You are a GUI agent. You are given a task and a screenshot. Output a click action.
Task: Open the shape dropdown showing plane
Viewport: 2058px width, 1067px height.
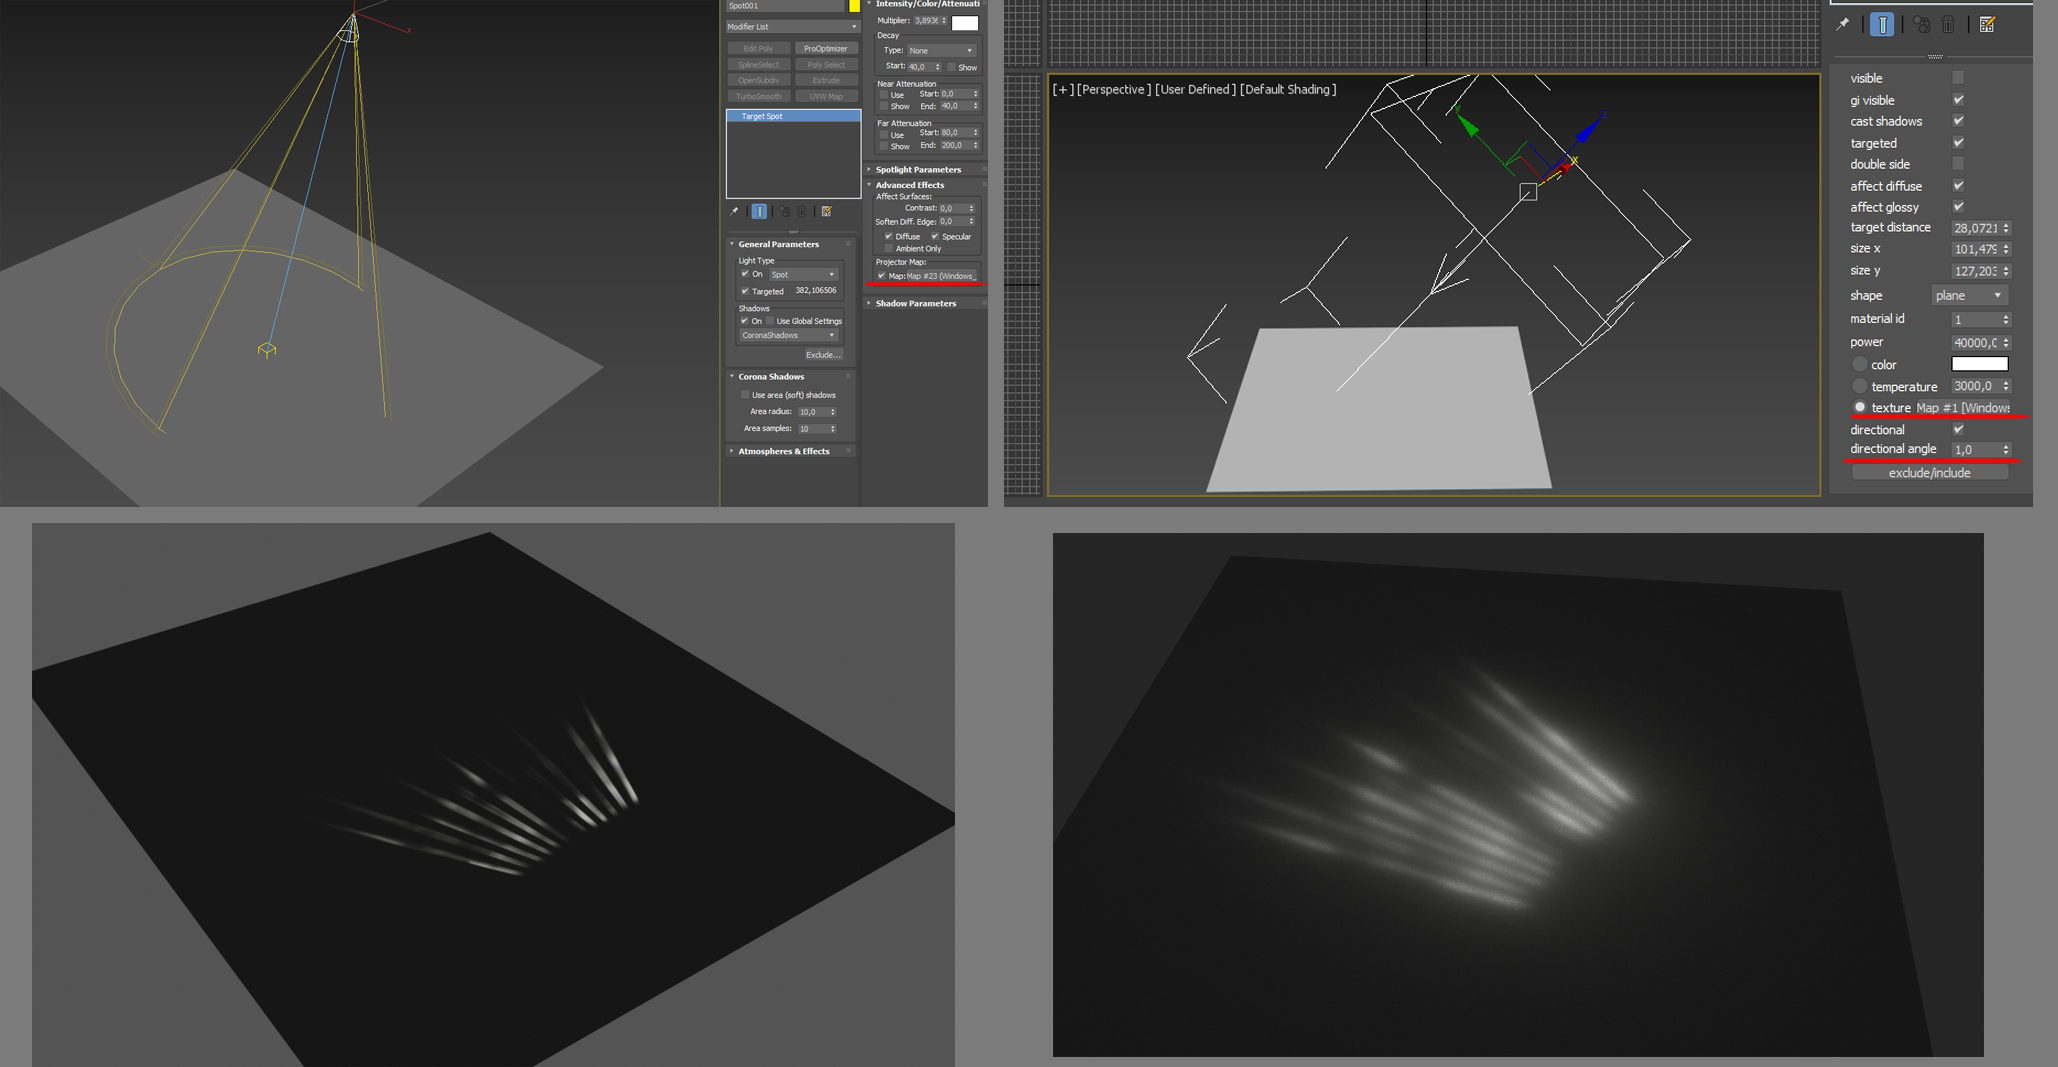tap(1968, 295)
